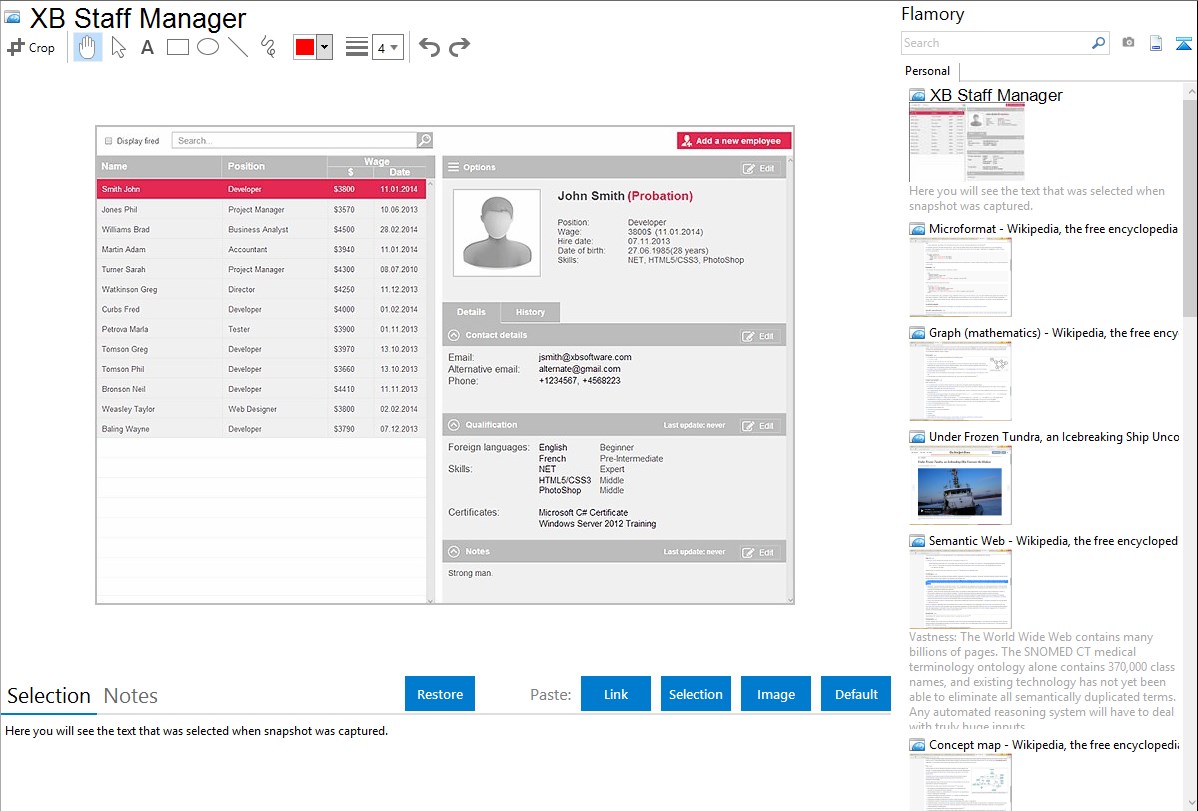
Task: Select the Jones Phil row
Action: coord(261,209)
